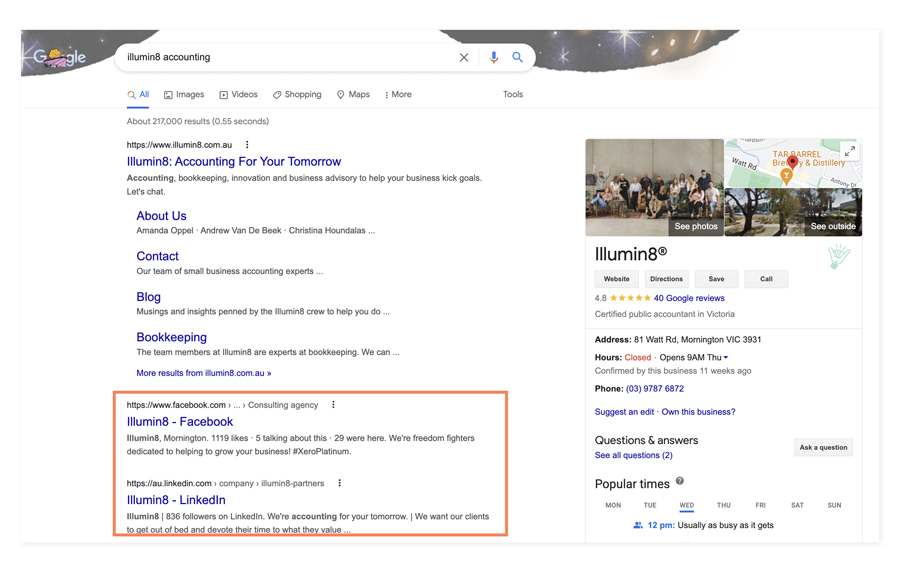Open the Illumin8 - Facebook result
Screen dimensions: 900x572
point(180,422)
